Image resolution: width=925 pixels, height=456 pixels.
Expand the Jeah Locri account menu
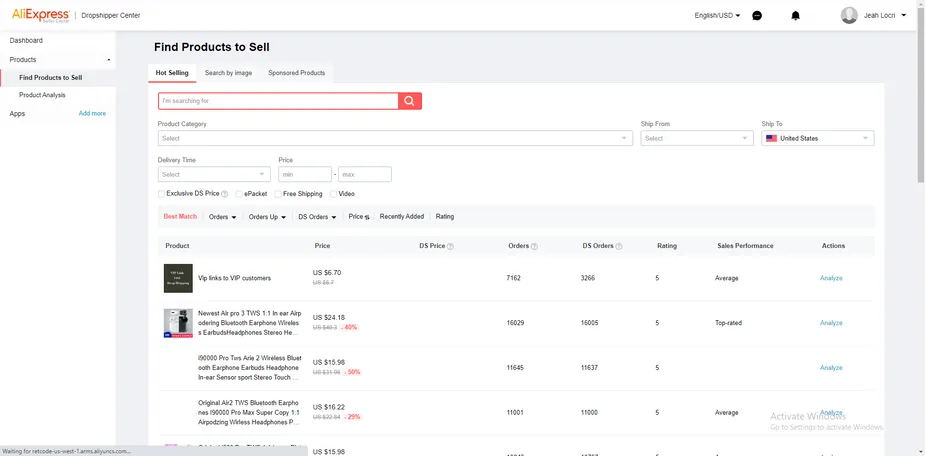point(885,16)
